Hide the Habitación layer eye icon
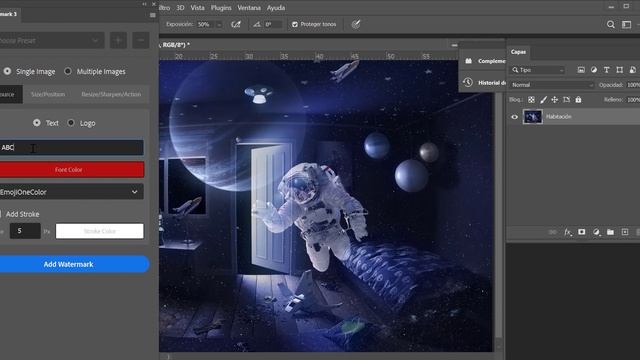This screenshot has height=360, width=640. coord(514,117)
